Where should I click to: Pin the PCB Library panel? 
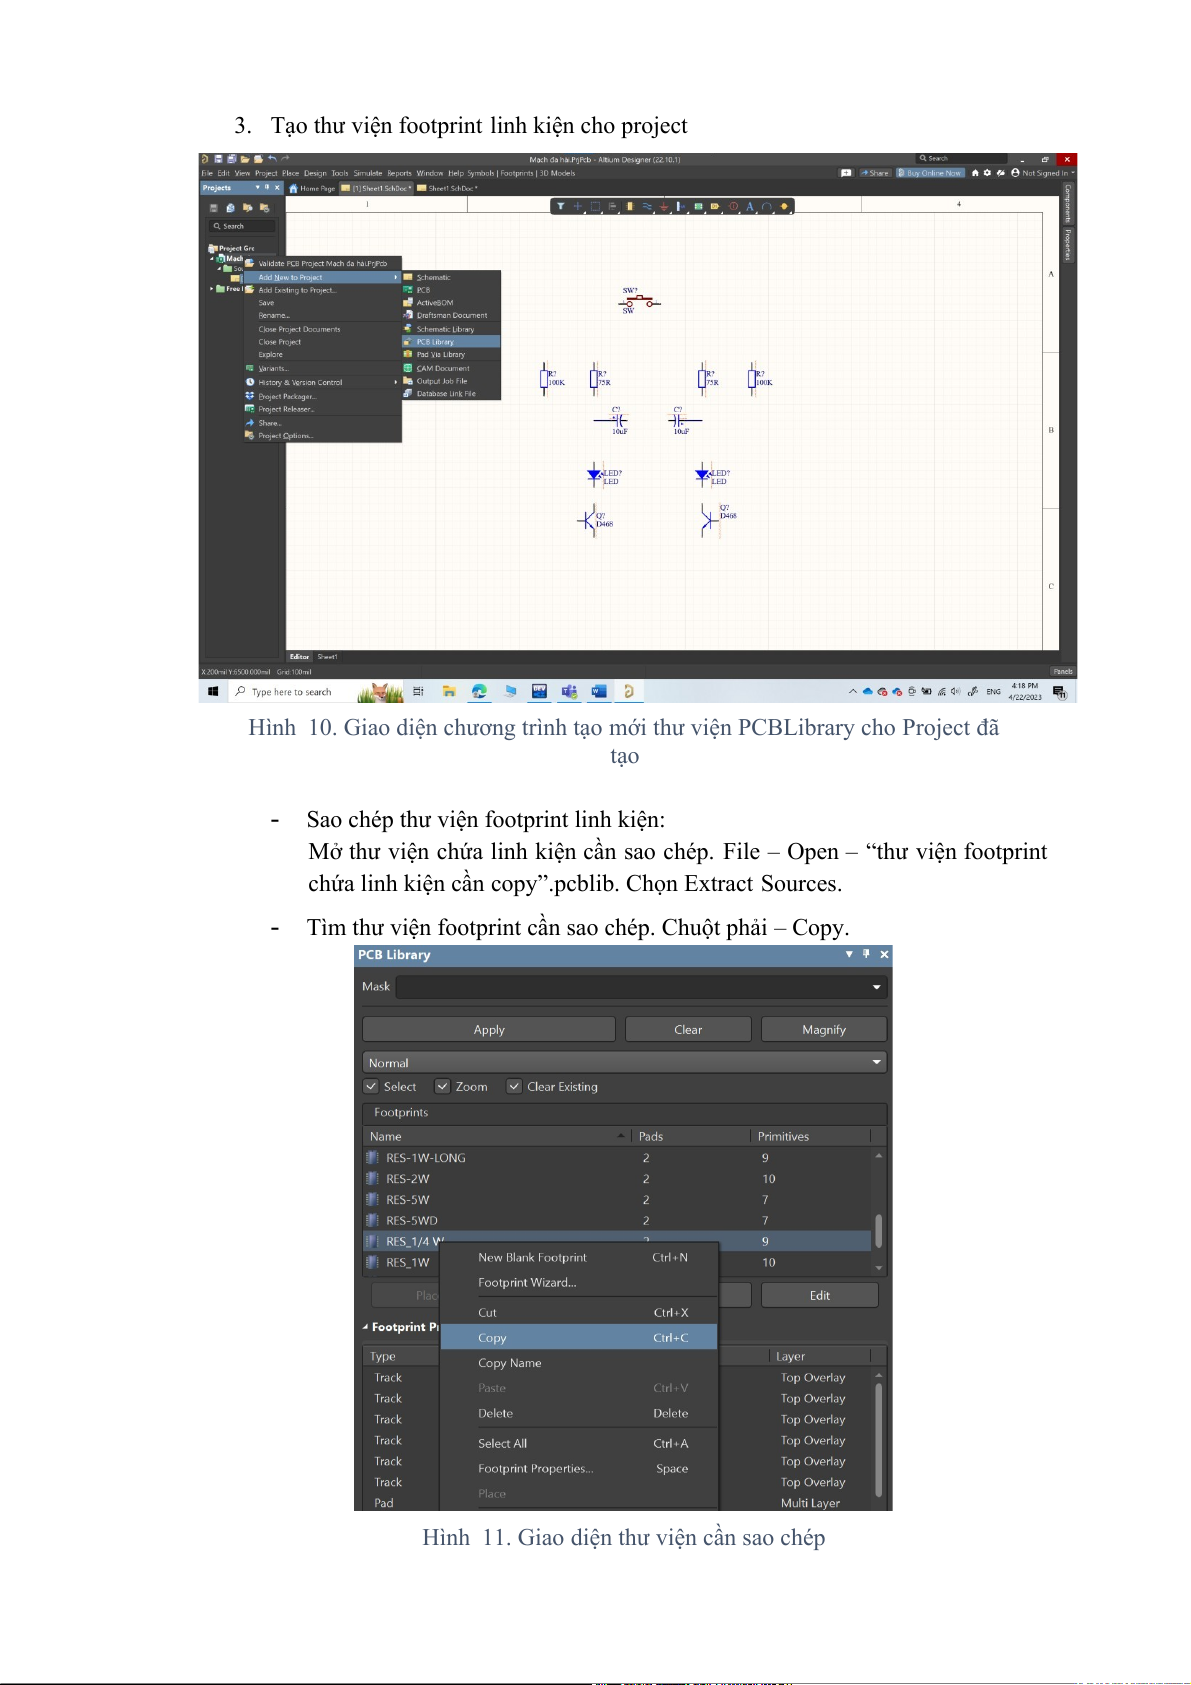(x=866, y=954)
